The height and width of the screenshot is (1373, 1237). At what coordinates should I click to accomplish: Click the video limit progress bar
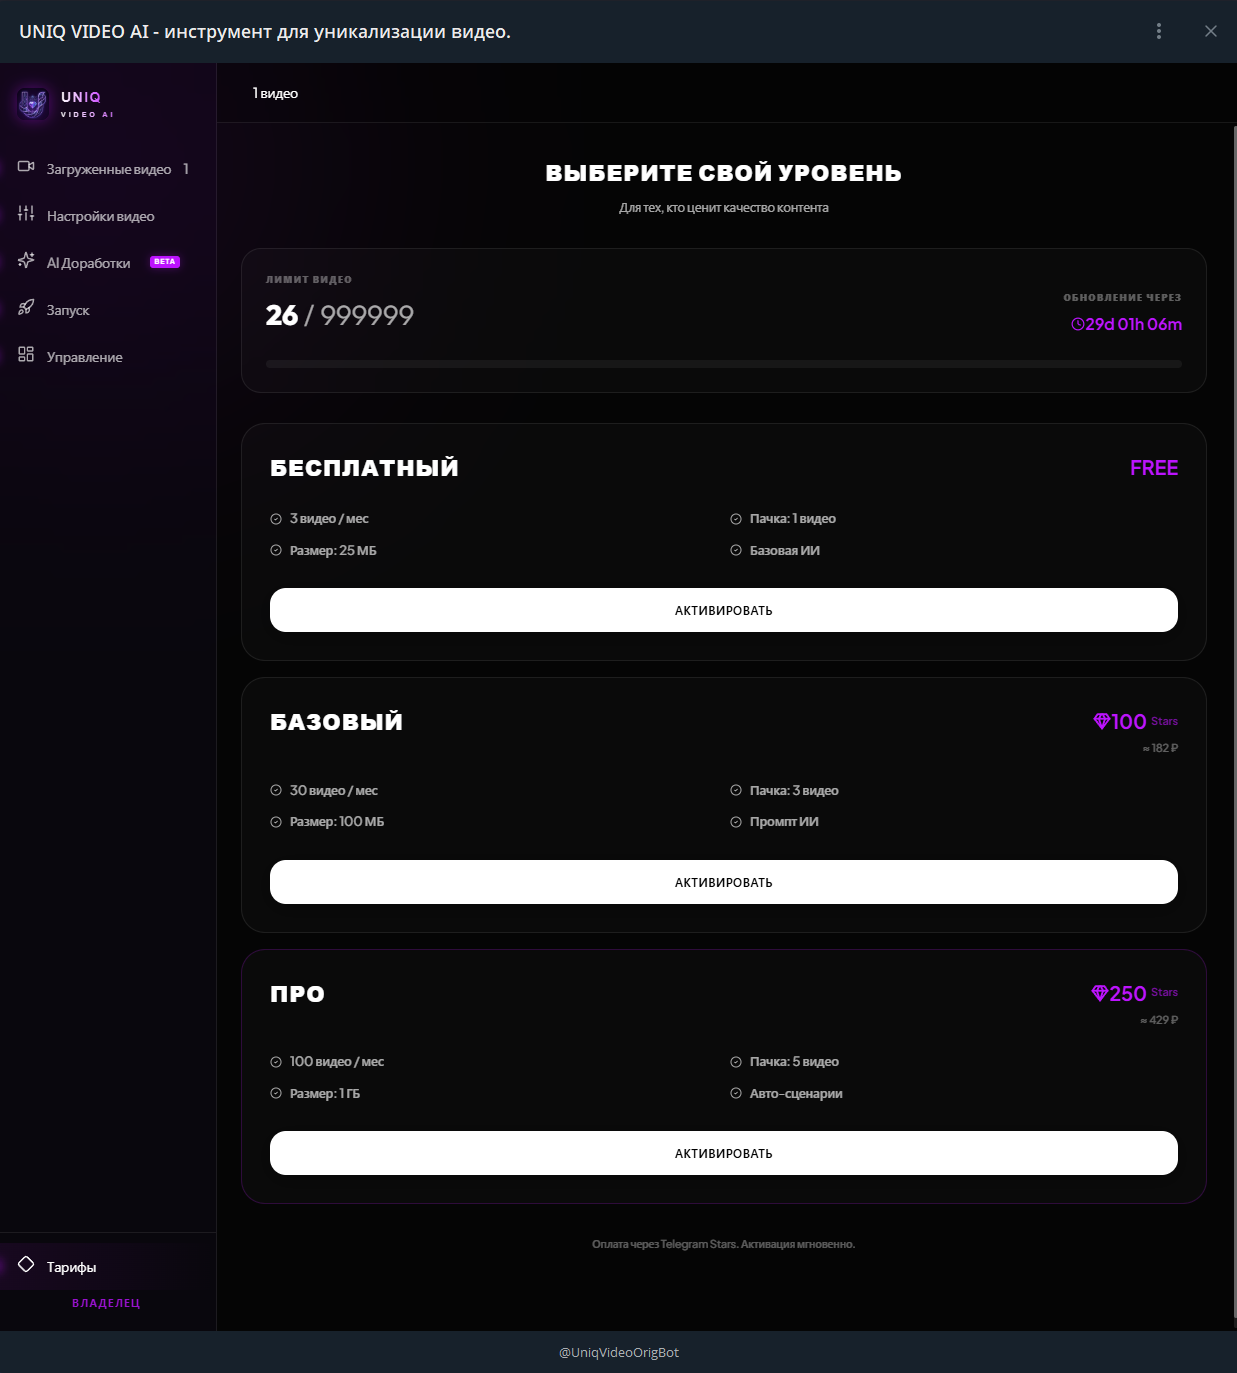click(x=723, y=364)
